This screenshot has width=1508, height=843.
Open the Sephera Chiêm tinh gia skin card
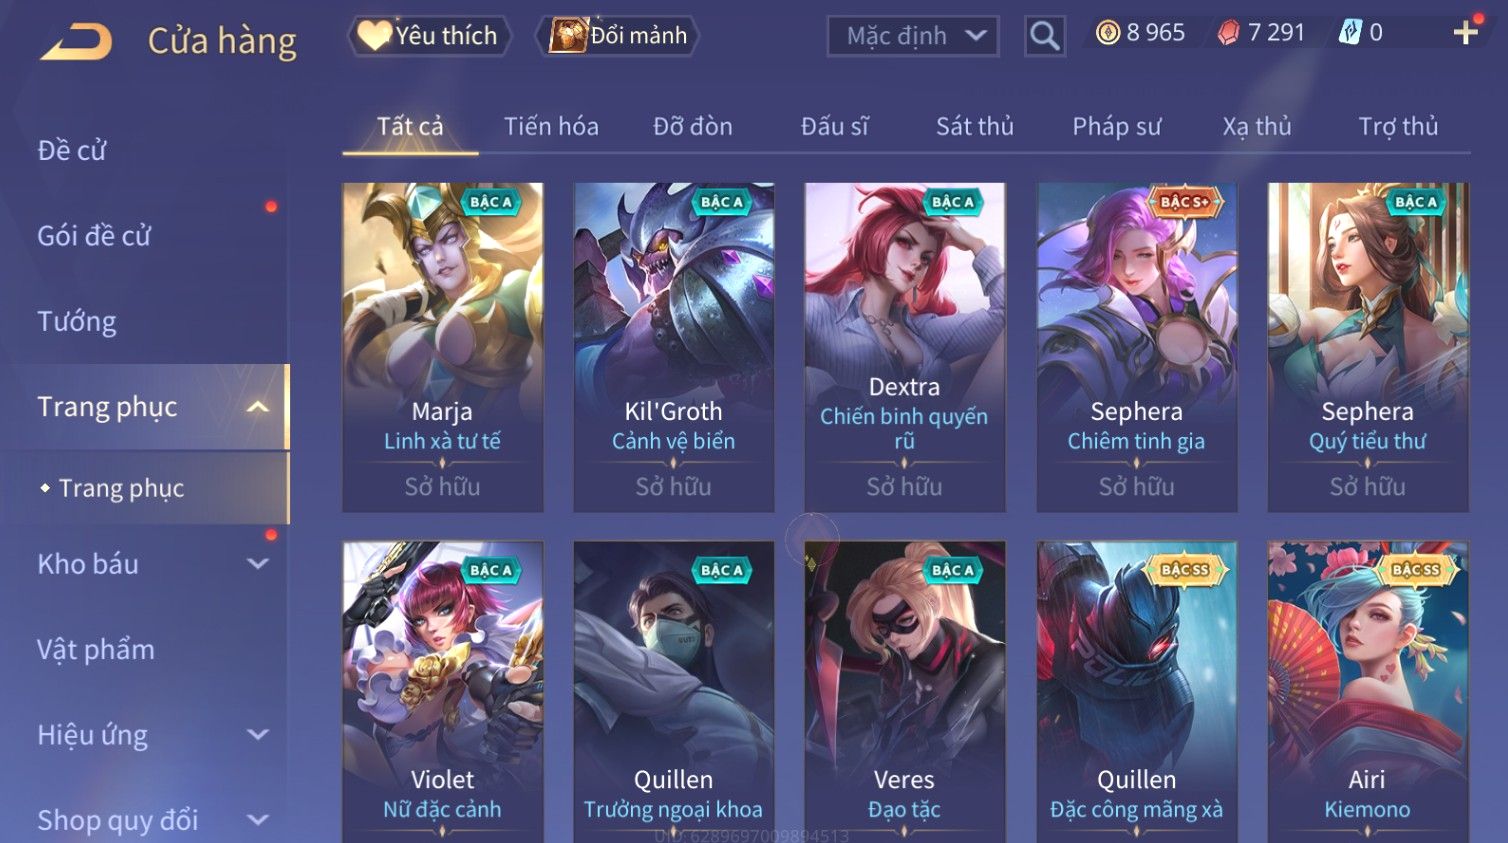1136,347
